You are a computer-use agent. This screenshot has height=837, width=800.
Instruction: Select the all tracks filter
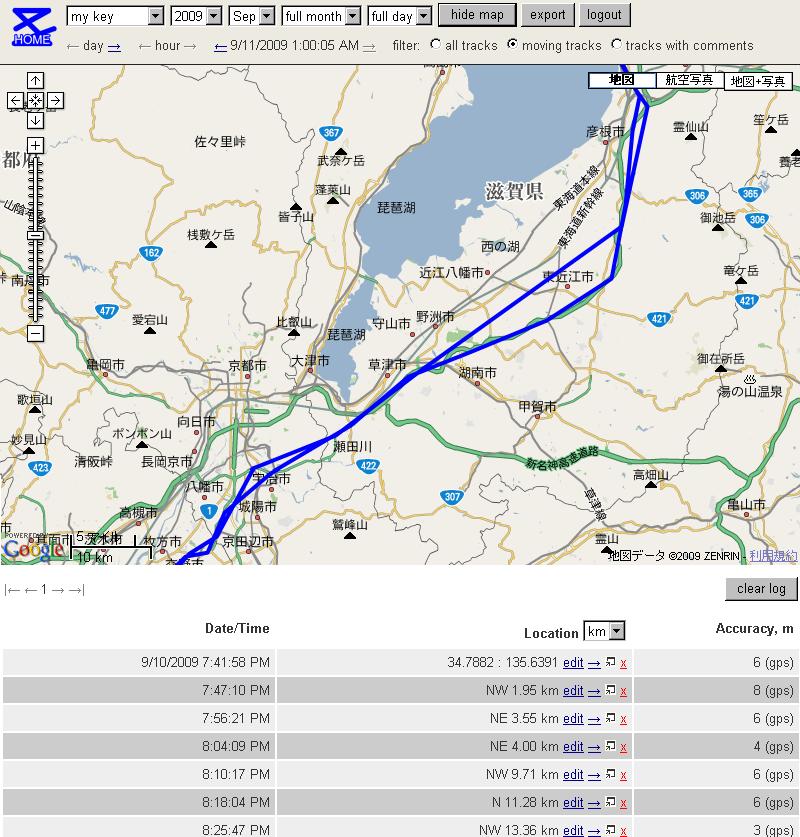click(x=435, y=44)
